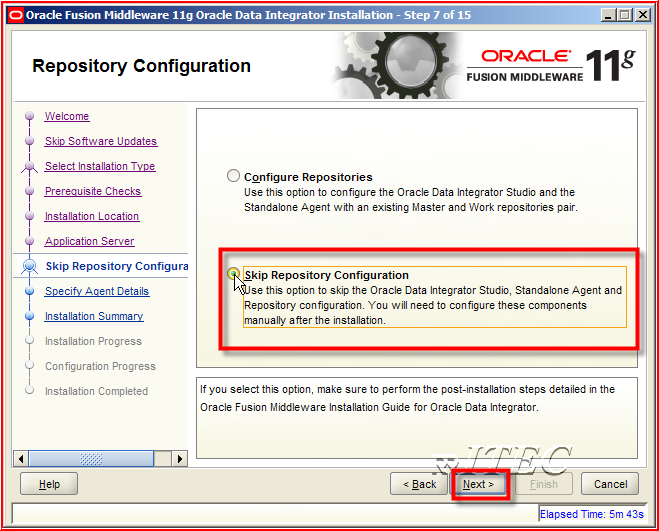Click the Repository Configuration page heading
659x531 pixels.
[x=141, y=66]
